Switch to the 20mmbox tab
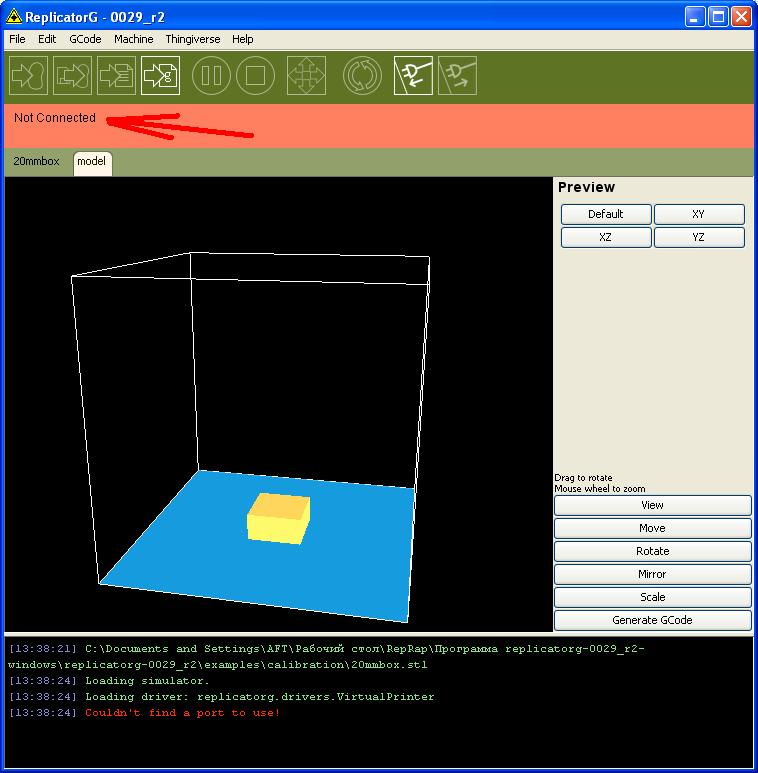This screenshot has height=773, width=758. pyautogui.click(x=36, y=162)
